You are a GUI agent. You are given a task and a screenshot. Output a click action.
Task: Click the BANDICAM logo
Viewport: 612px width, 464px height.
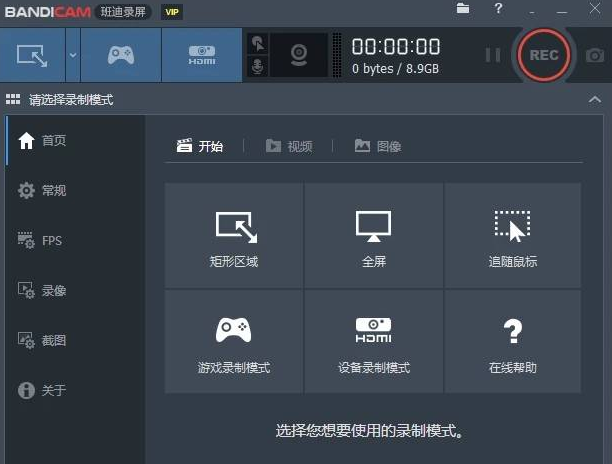point(48,12)
